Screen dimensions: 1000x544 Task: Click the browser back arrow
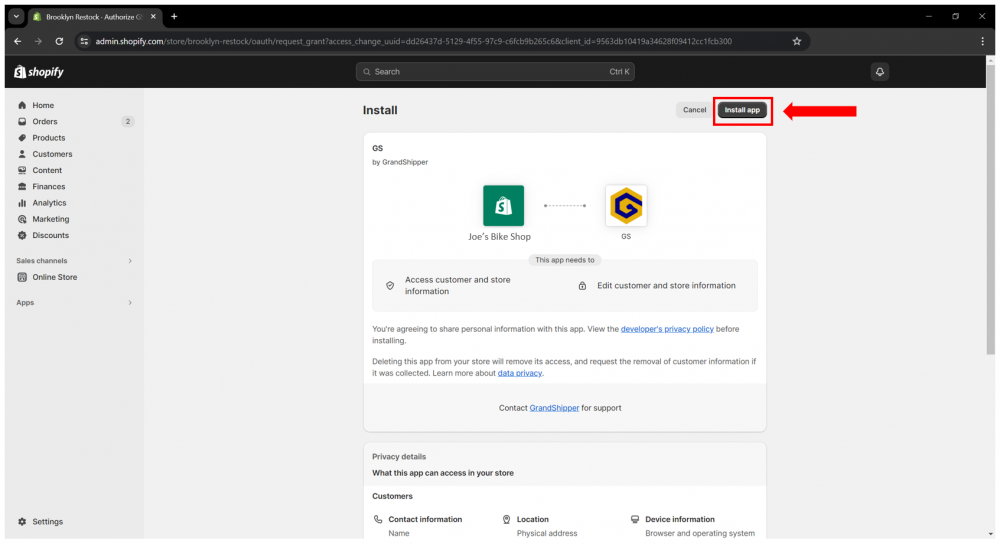click(18, 41)
